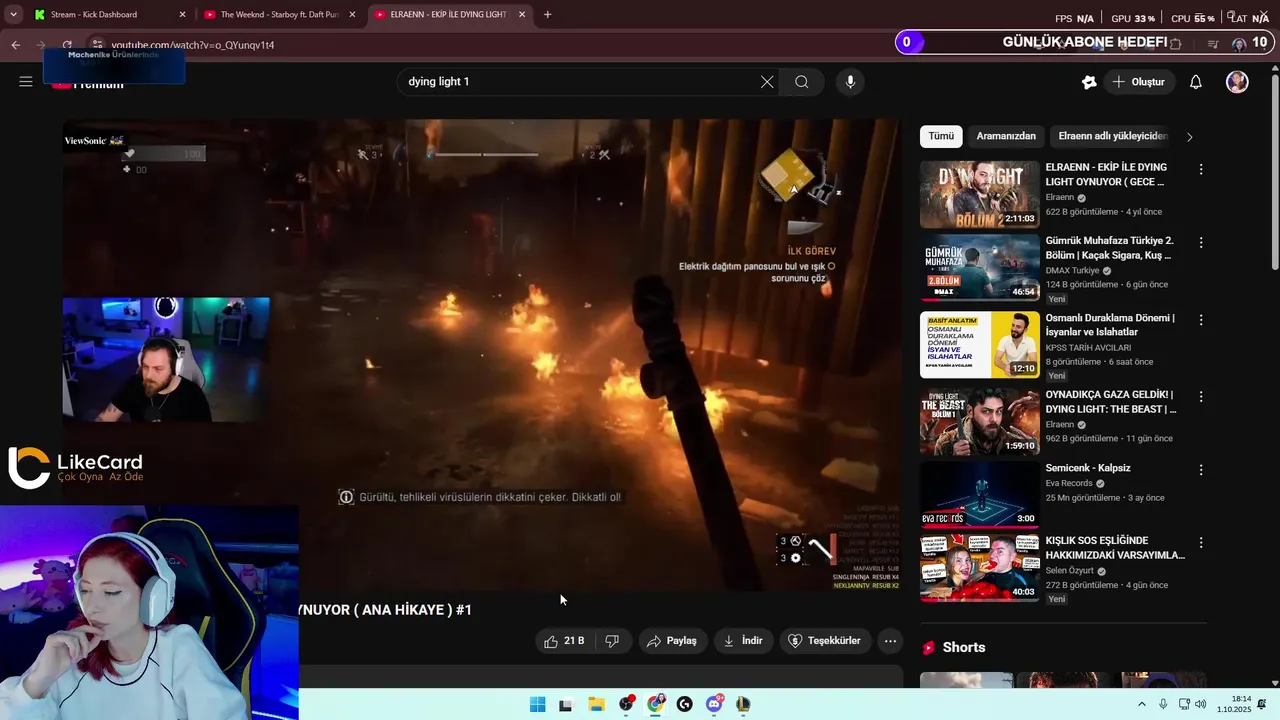Open KIŞLIK SOS EŞLİĞİNDE video thumbnail
Screen dimensions: 1280x720
[980, 568]
